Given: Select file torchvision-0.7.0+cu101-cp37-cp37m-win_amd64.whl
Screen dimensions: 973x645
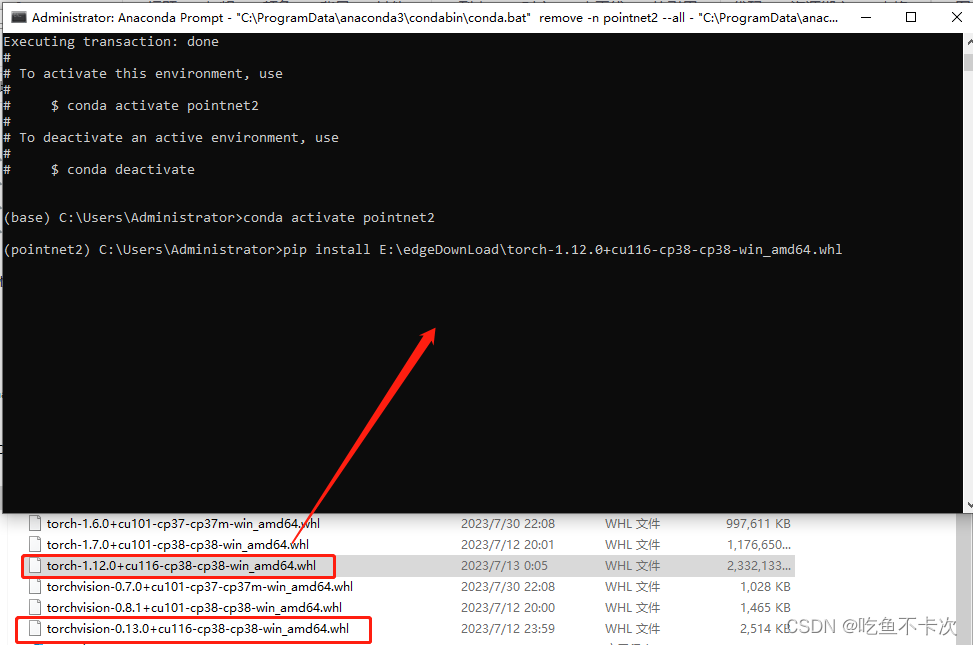Looking at the screenshot, I should (x=199, y=587).
